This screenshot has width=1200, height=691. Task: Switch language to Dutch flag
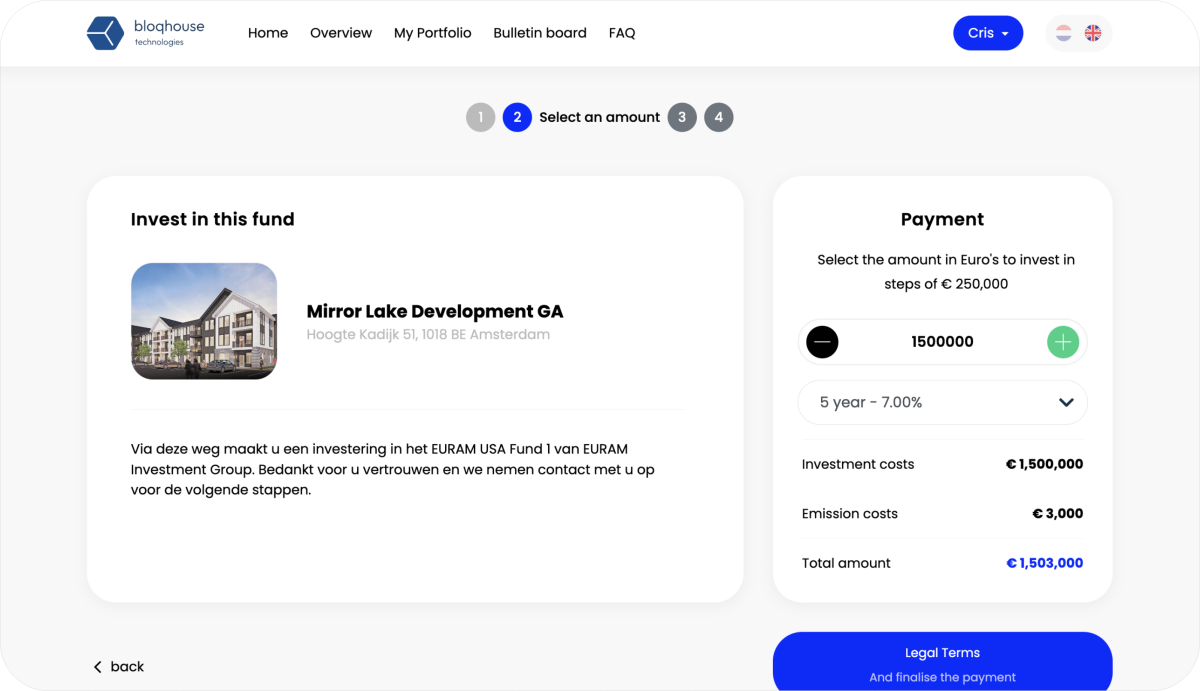(1064, 33)
